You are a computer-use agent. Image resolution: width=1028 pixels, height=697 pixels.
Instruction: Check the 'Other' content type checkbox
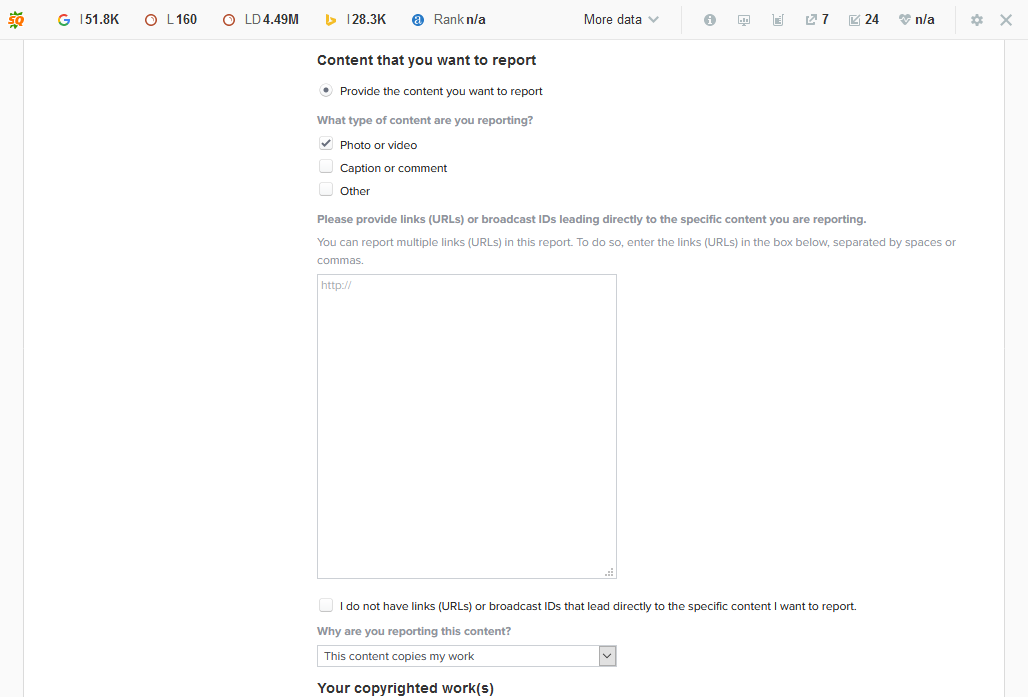[326, 190]
